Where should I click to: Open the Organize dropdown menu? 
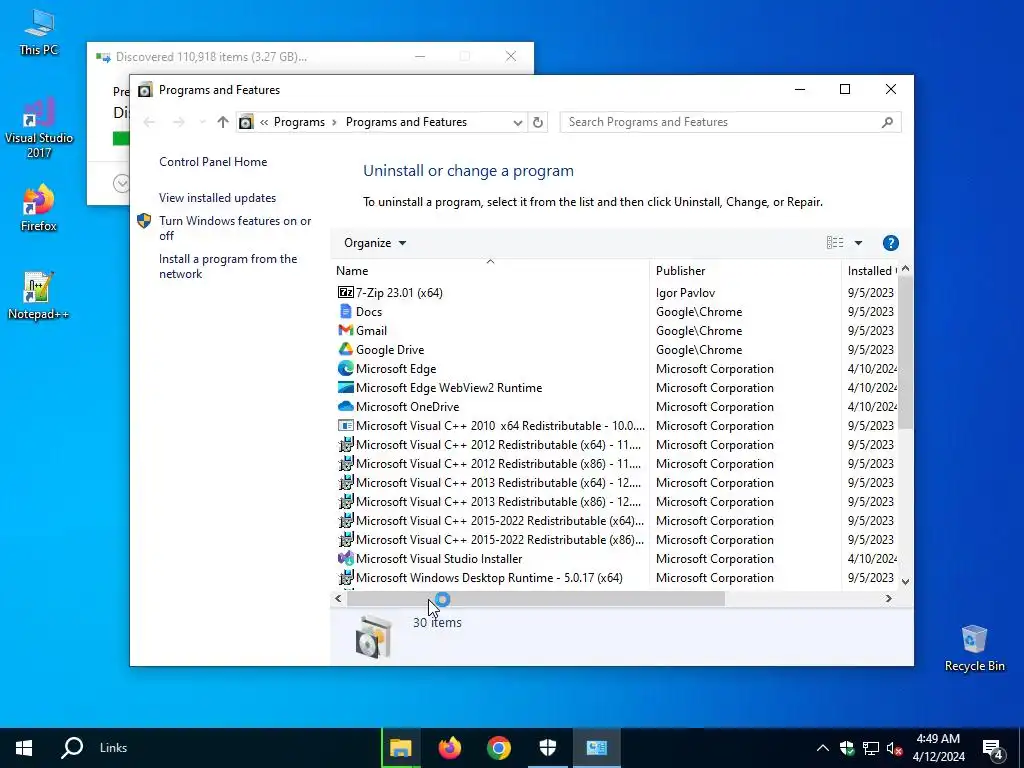375,243
